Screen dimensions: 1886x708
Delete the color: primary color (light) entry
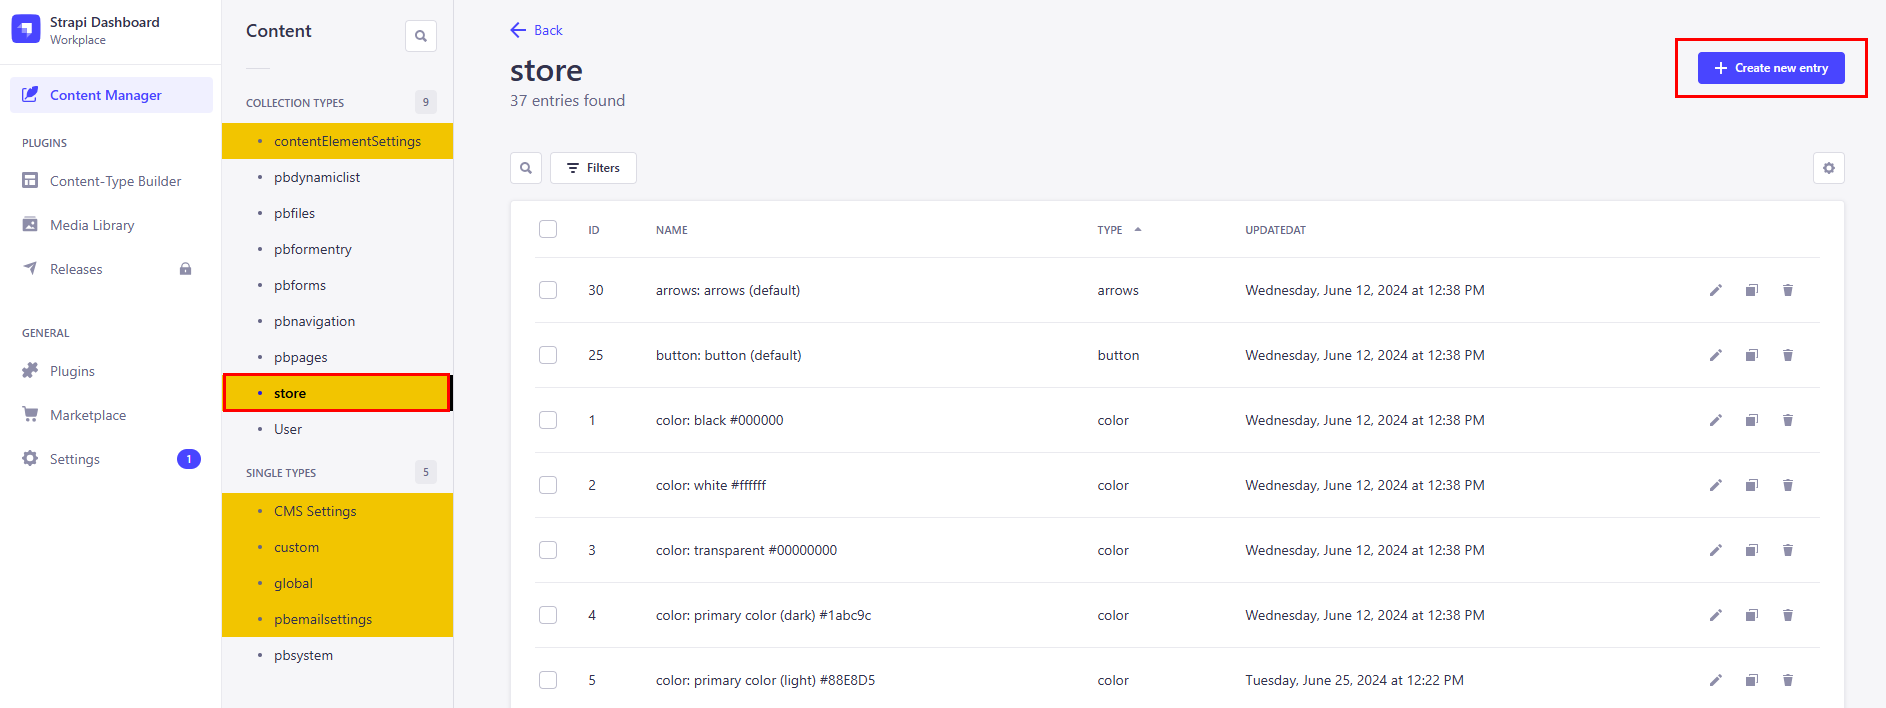1788,680
